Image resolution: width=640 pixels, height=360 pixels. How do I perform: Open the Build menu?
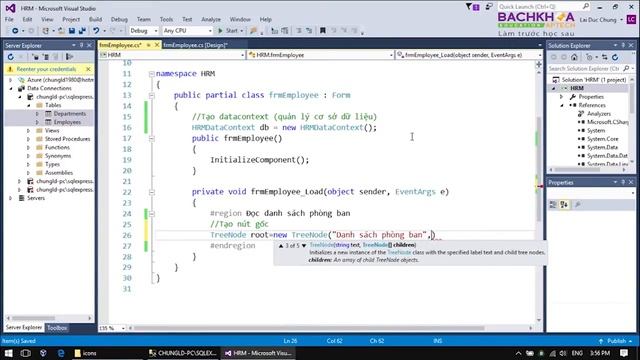(95, 19)
